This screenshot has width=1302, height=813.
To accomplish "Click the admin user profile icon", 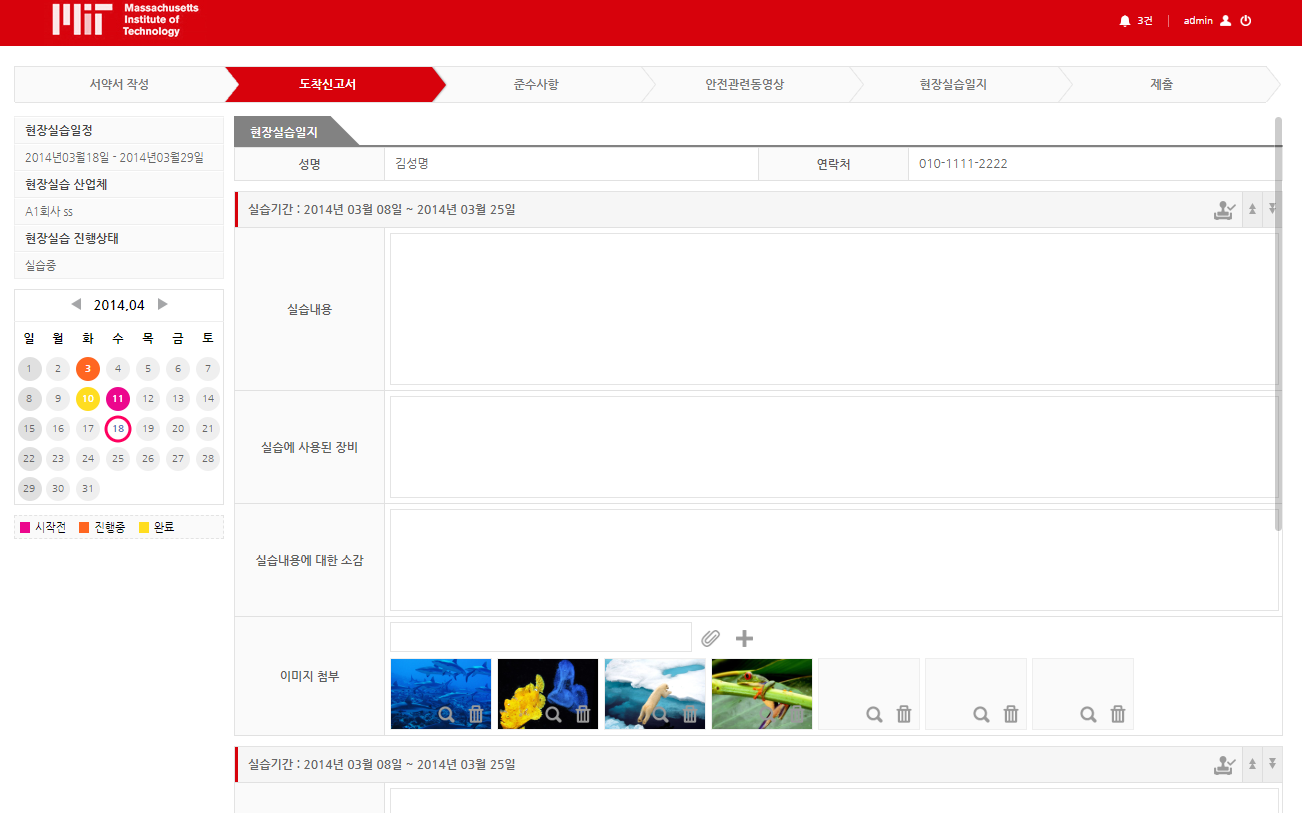I will (x=1224, y=19).
